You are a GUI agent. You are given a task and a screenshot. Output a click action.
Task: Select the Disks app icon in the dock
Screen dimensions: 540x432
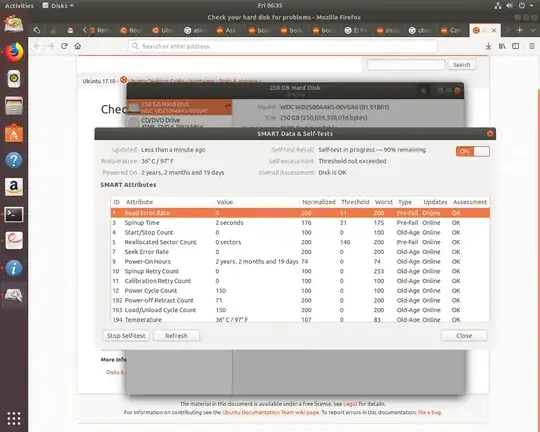(14, 295)
